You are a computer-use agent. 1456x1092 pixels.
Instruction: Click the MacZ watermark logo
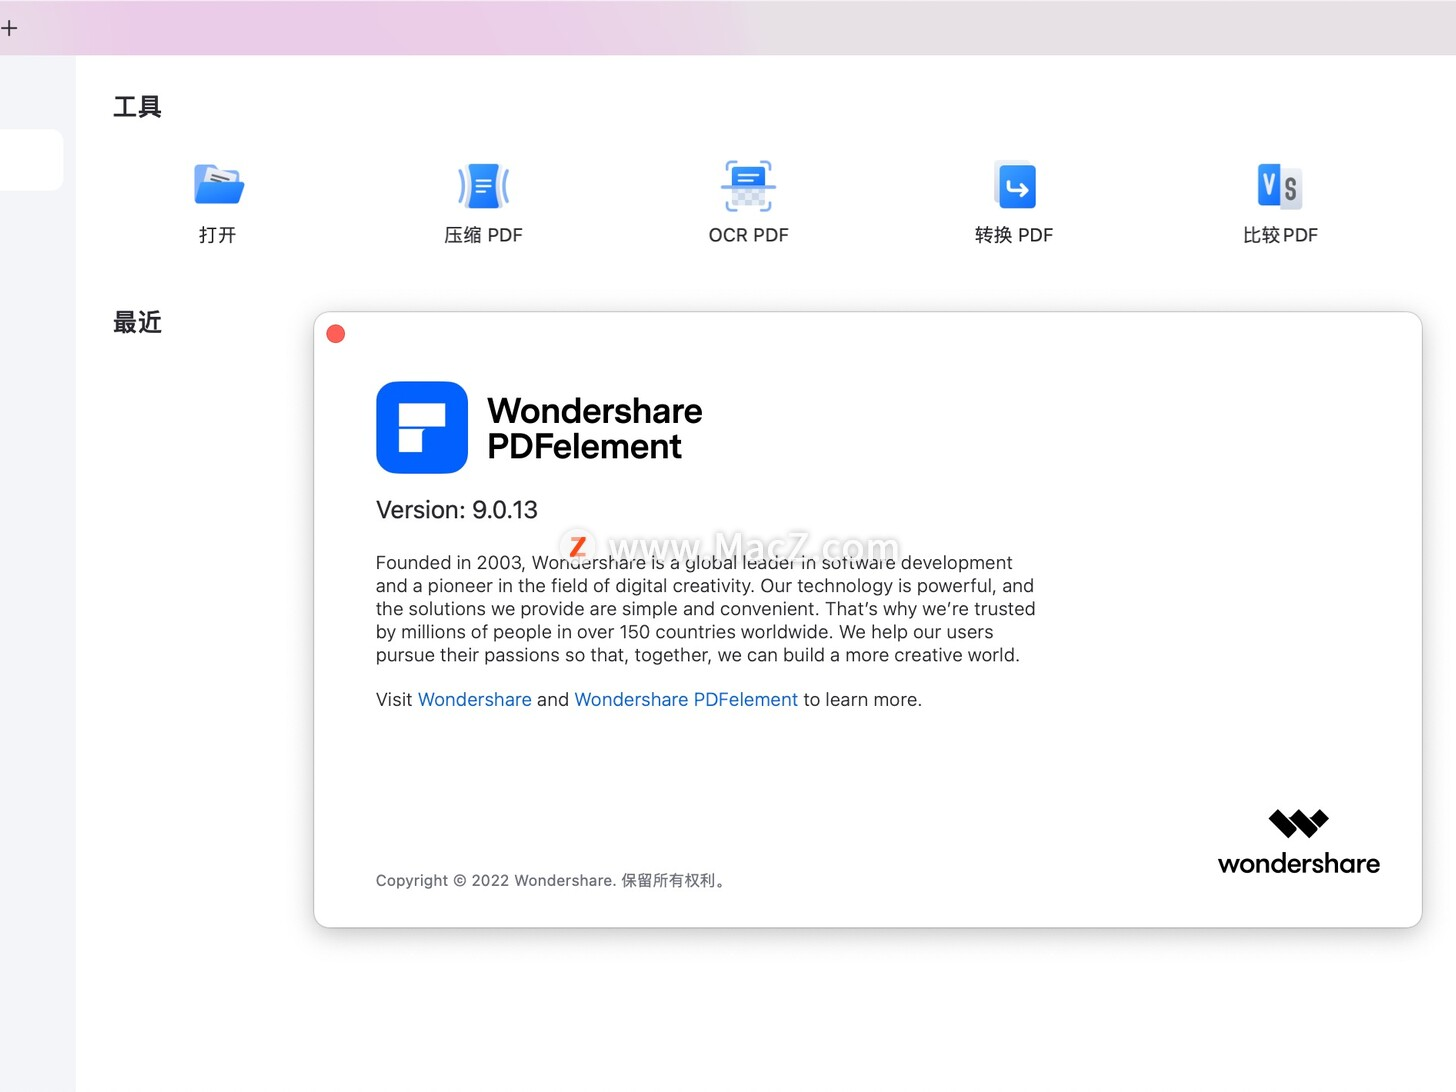(x=576, y=547)
